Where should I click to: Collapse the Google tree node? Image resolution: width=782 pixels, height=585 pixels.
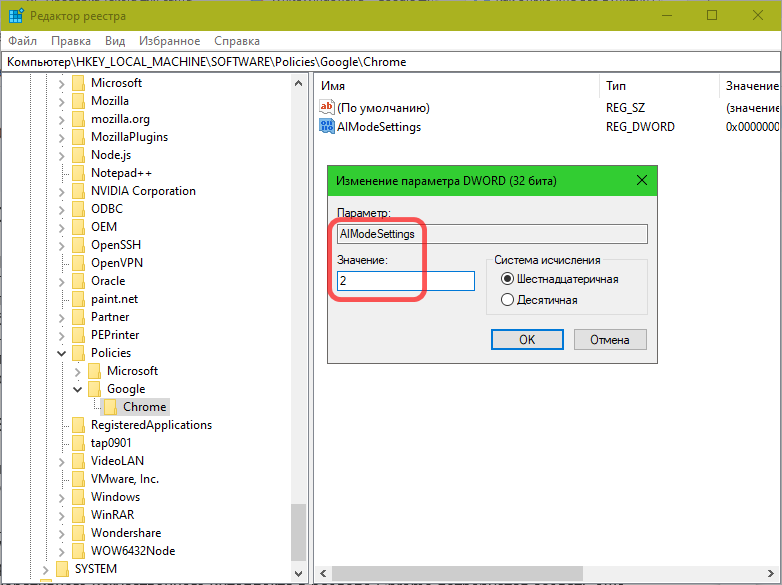78,389
